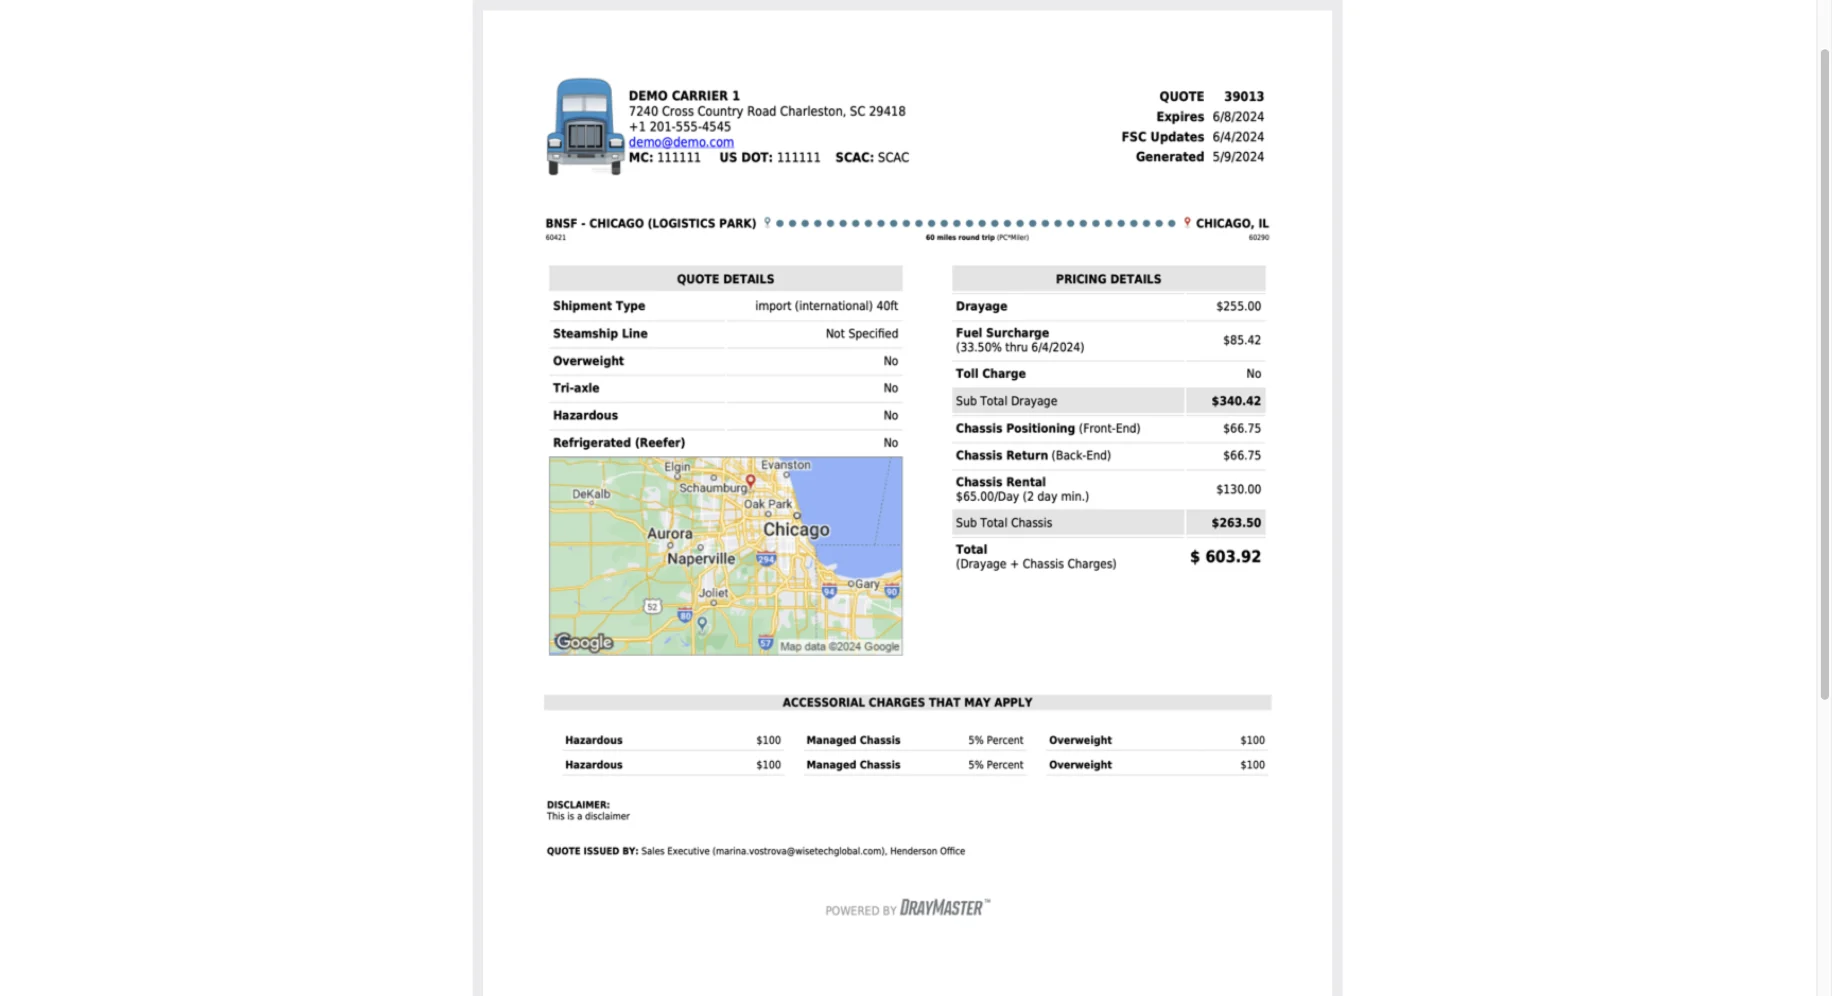Click the Steamship Line value Not Specified

[861, 334]
